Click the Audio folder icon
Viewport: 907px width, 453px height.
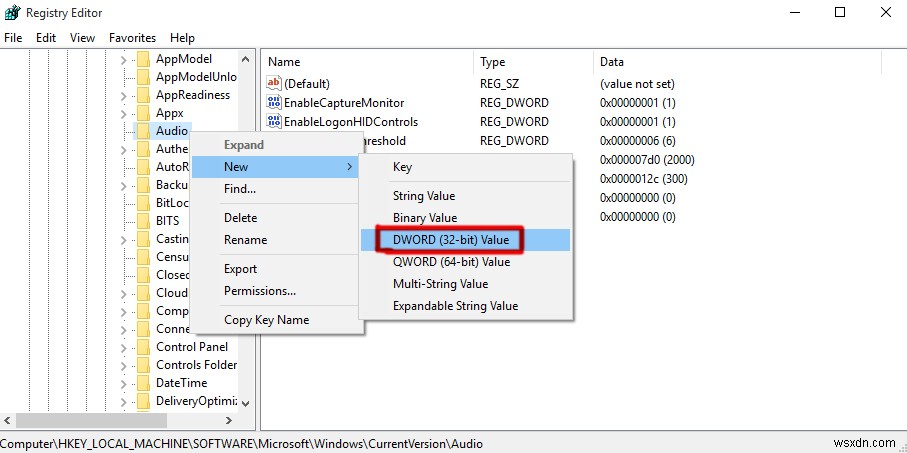[143, 131]
